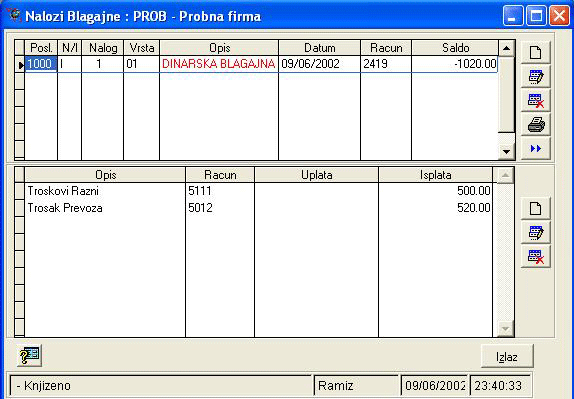574x399 pixels.
Task: Close the Nalozi Blagajne window
Action: (x=559, y=16)
